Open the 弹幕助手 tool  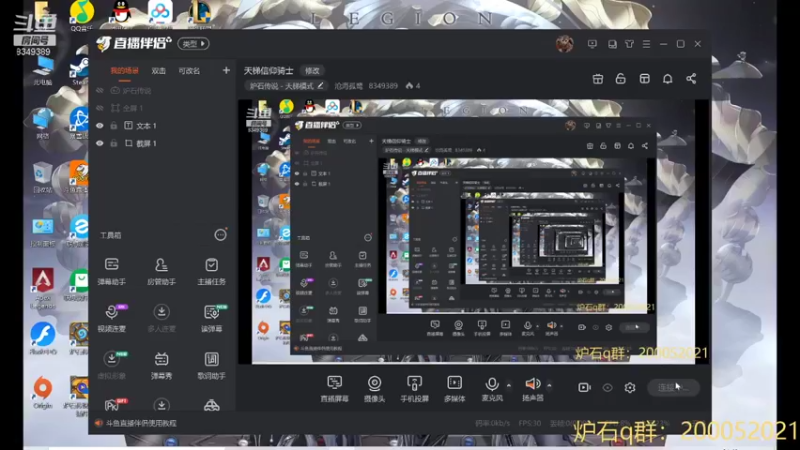111,271
